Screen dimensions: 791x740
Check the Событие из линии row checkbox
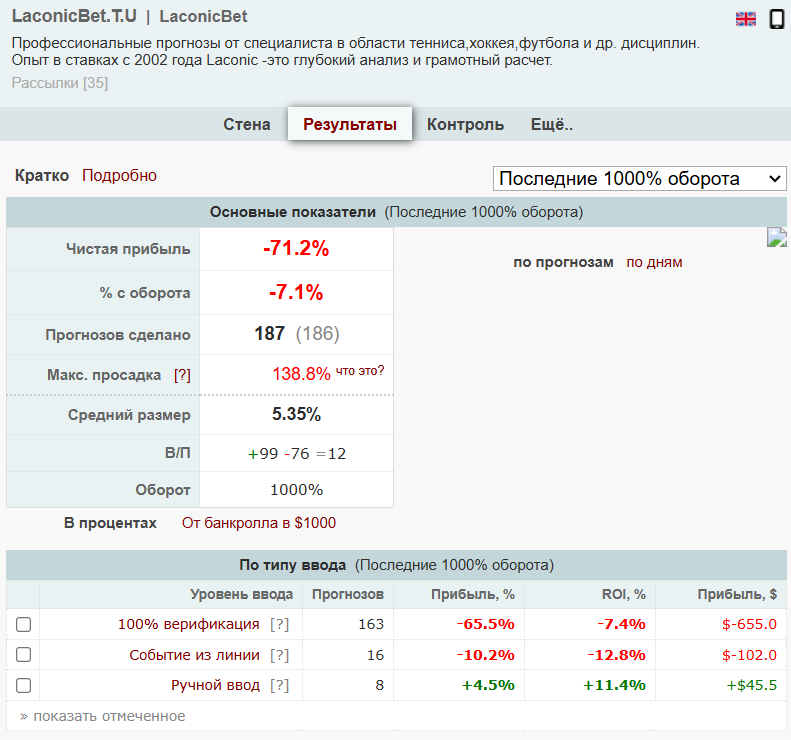pyautogui.click(x=24, y=655)
